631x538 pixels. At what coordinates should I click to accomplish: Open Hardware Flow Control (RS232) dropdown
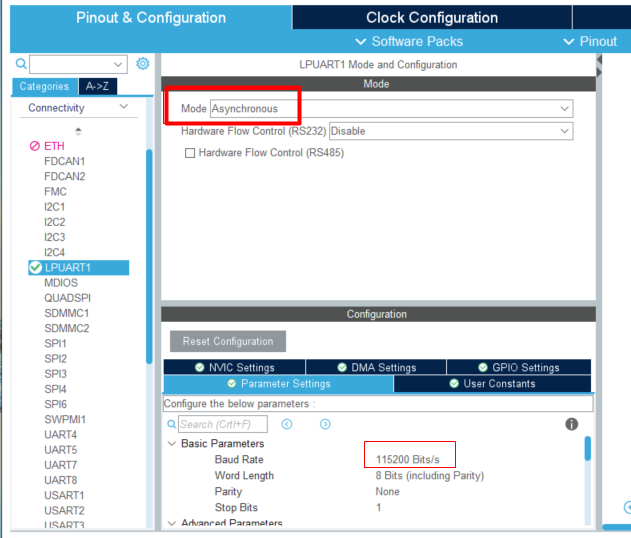coord(451,131)
